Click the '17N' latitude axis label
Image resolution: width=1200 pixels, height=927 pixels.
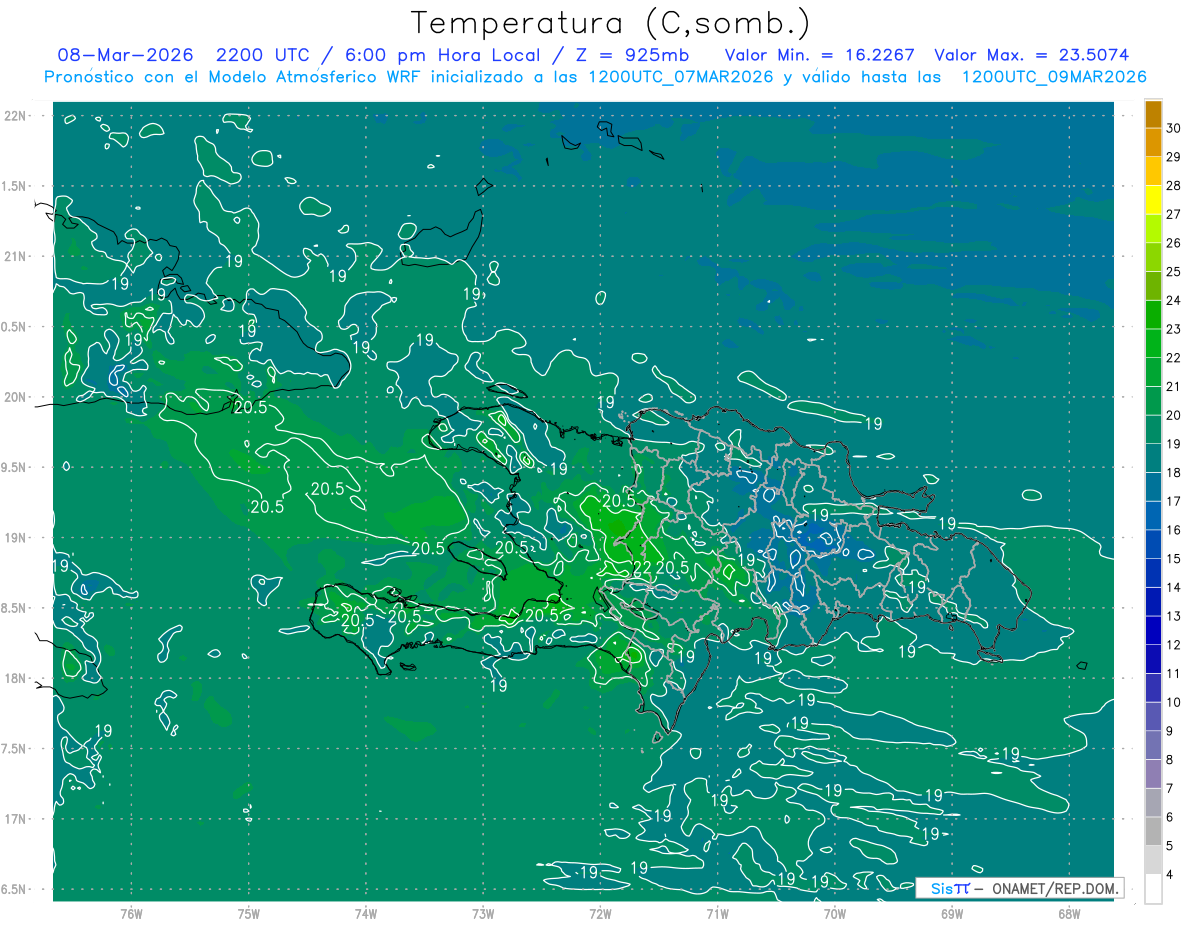tap(15, 819)
